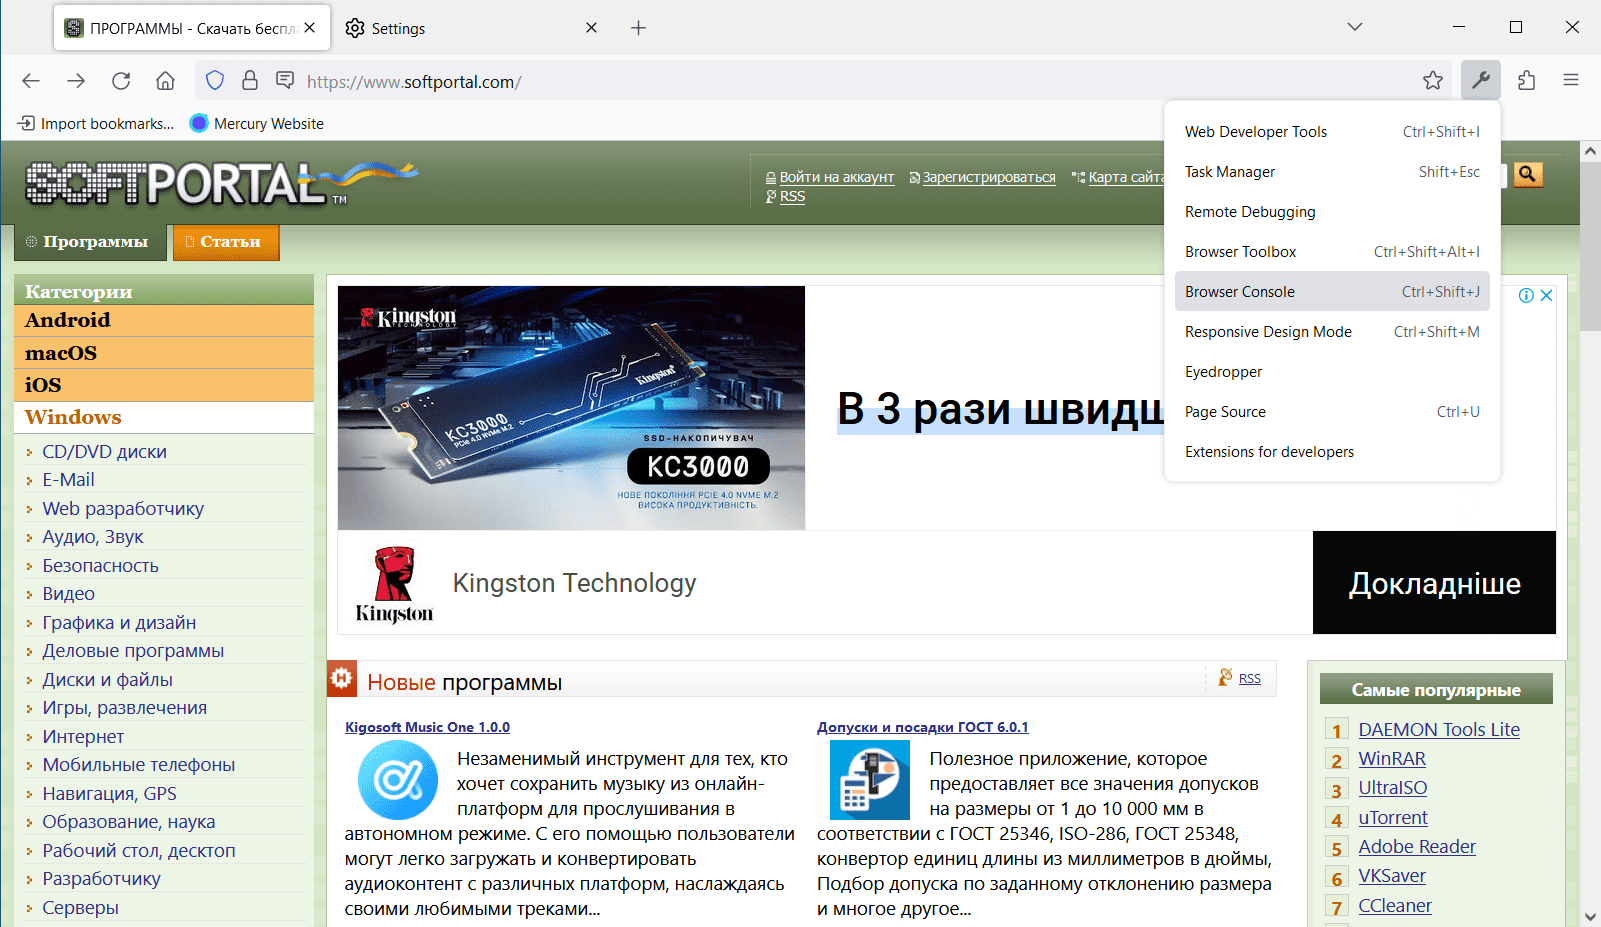Open Web Developer Tools
This screenshot has width=1601, height=927.
click(1332, 132)
